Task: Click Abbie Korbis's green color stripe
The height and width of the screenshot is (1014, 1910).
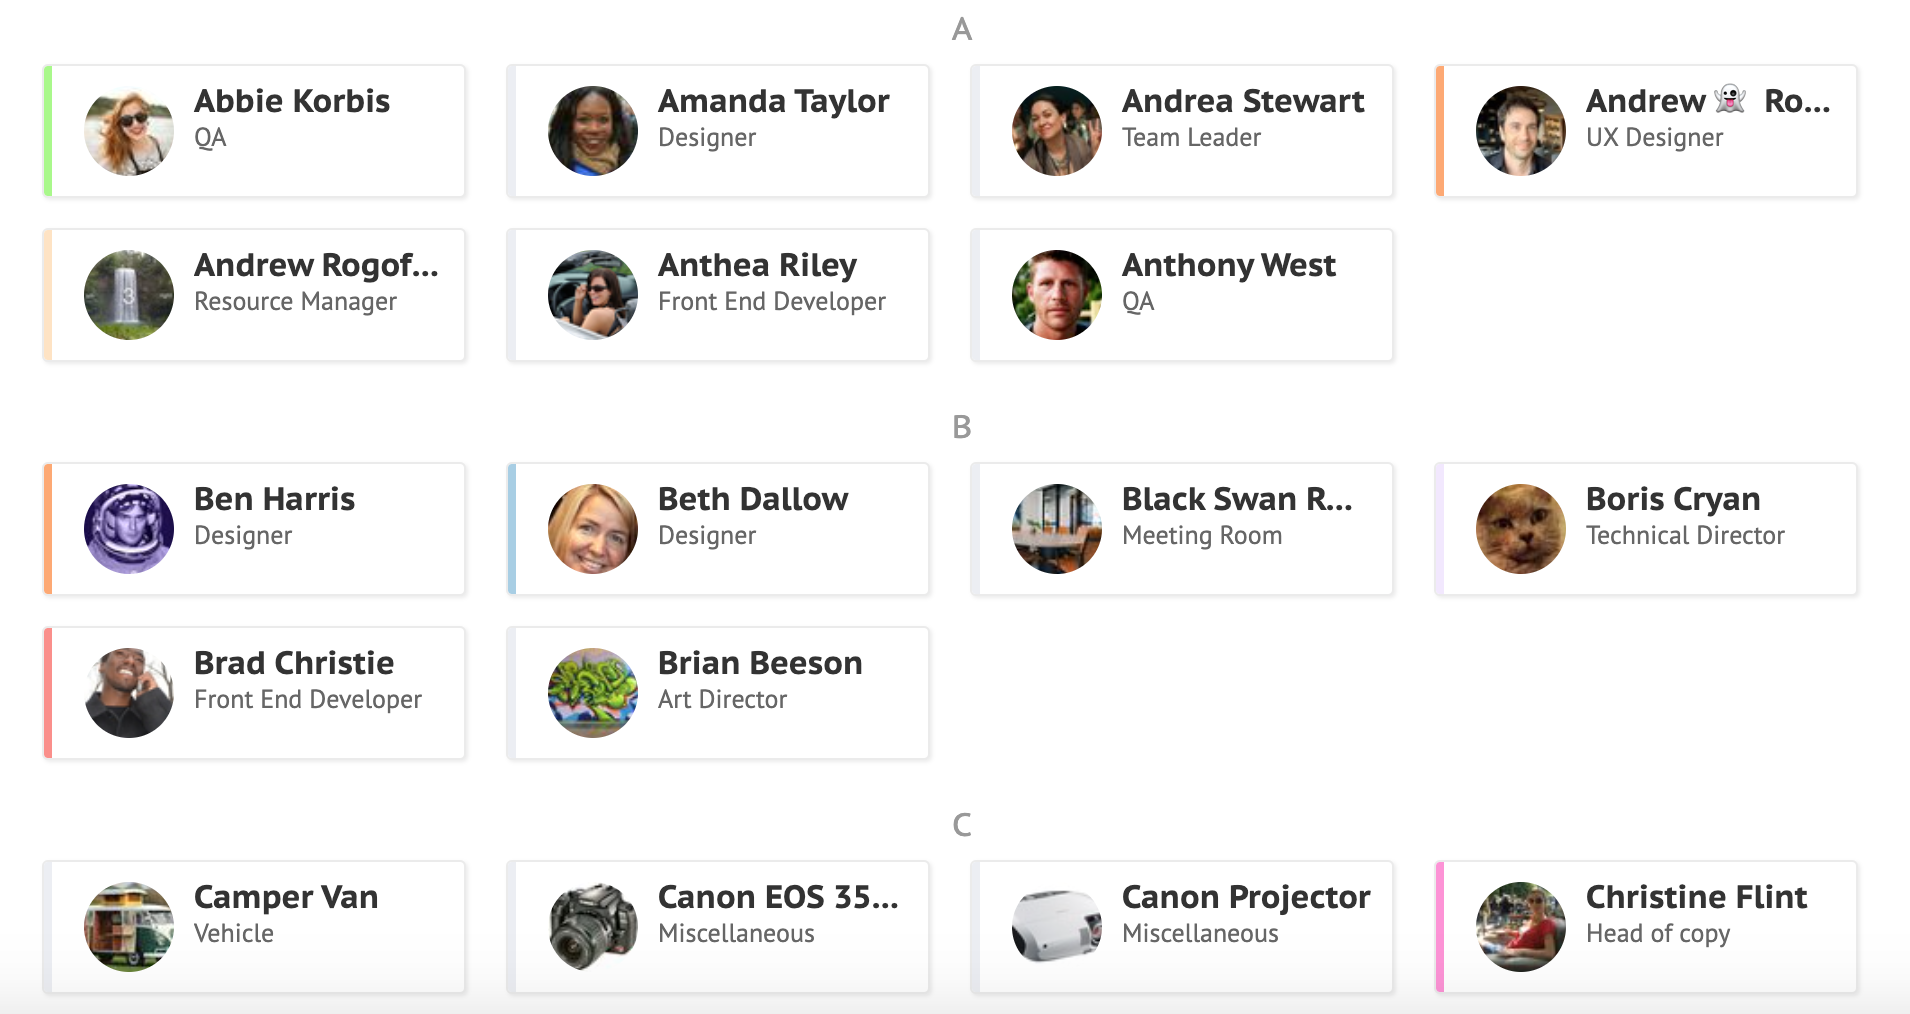Action: (48, 131)
